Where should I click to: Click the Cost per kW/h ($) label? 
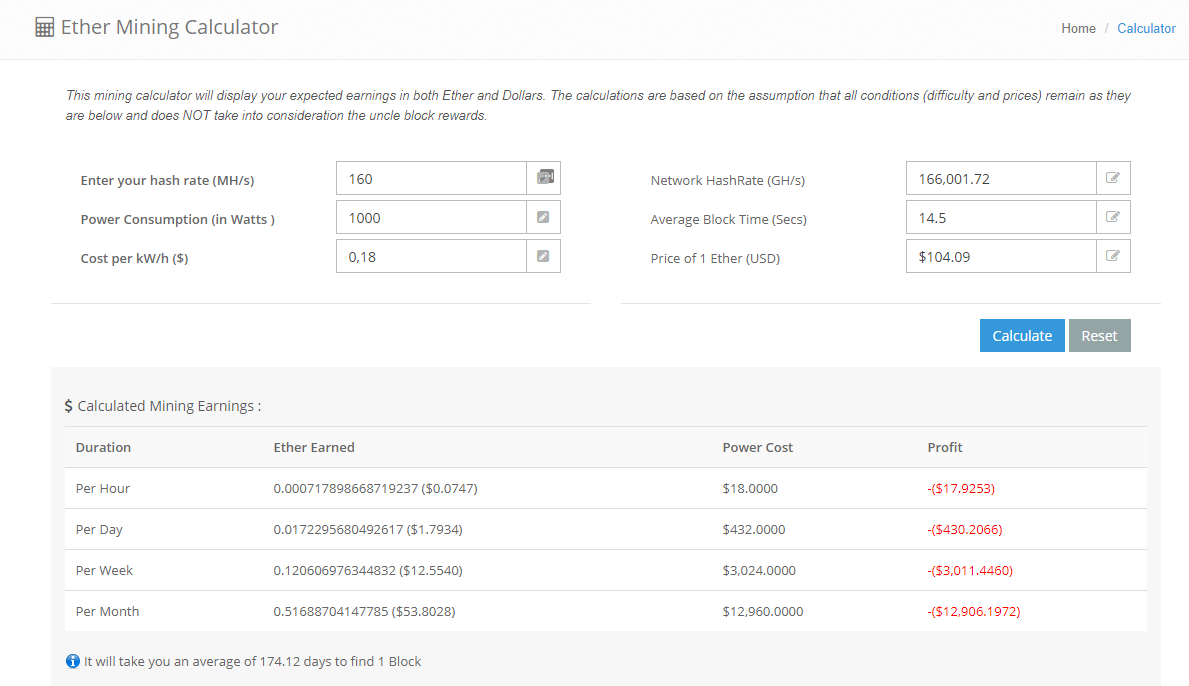click(134, 258)
